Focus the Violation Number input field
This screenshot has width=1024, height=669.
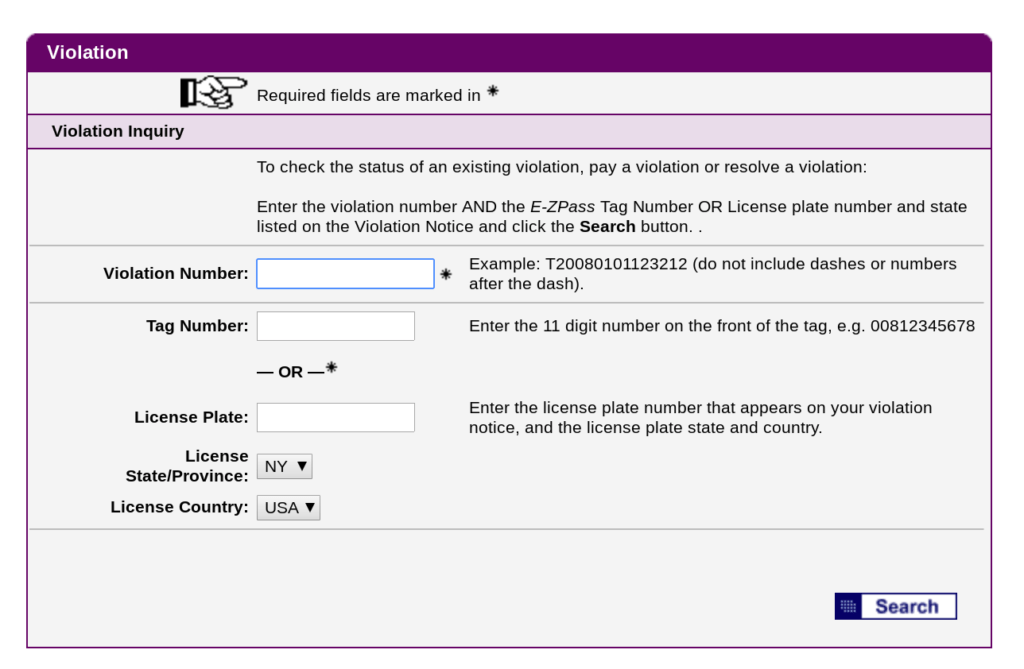click(x=345, y=274)
